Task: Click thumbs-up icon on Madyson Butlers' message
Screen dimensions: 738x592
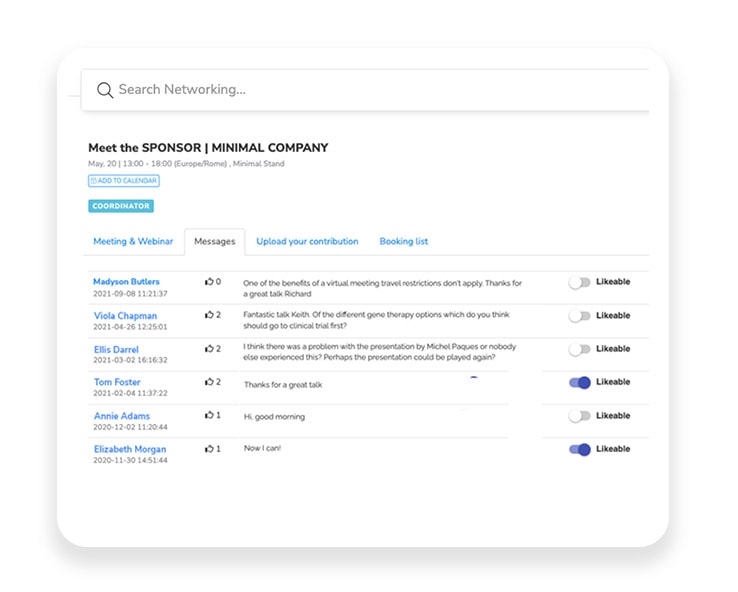Action: click(x=209, y=282)
